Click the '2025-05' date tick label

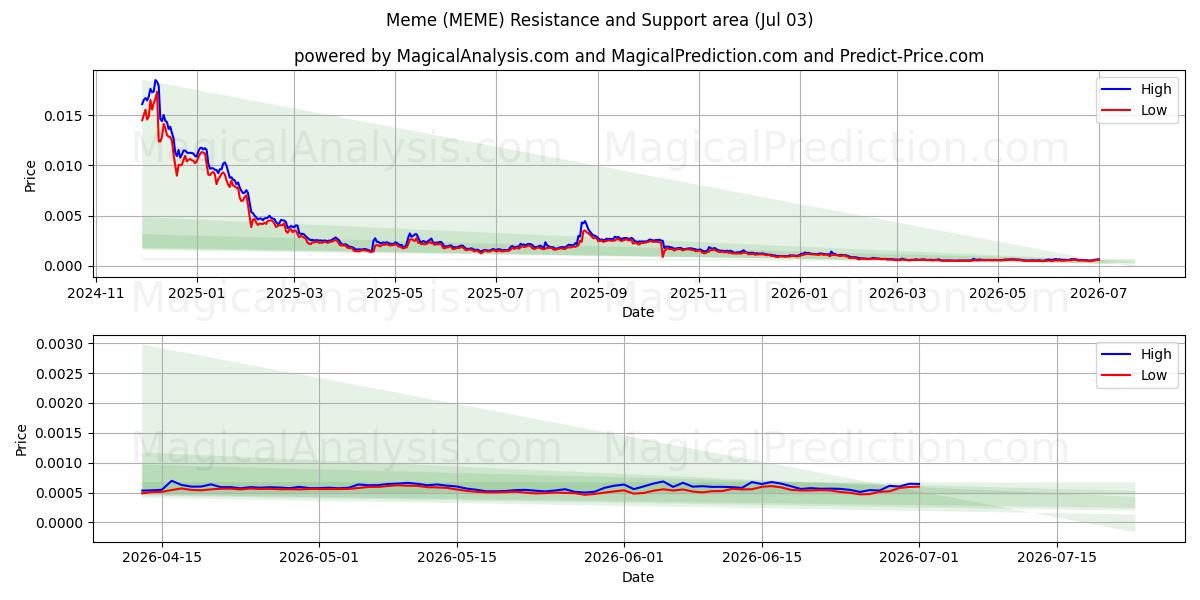[x=395, y=293]
